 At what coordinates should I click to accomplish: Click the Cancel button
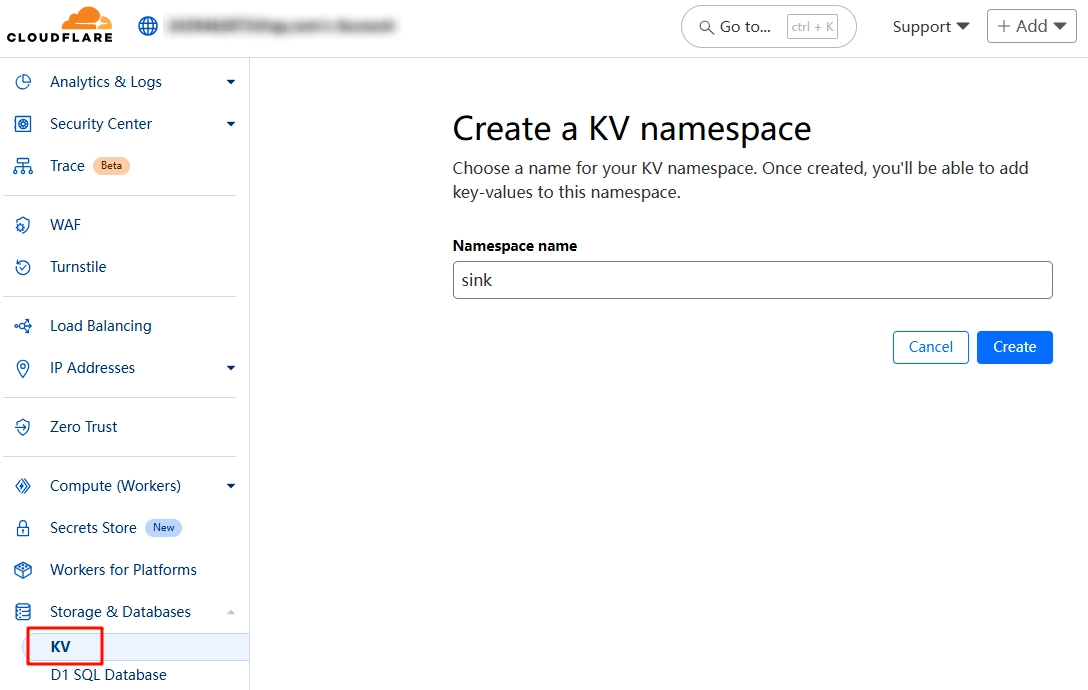[x=930, y=347]
